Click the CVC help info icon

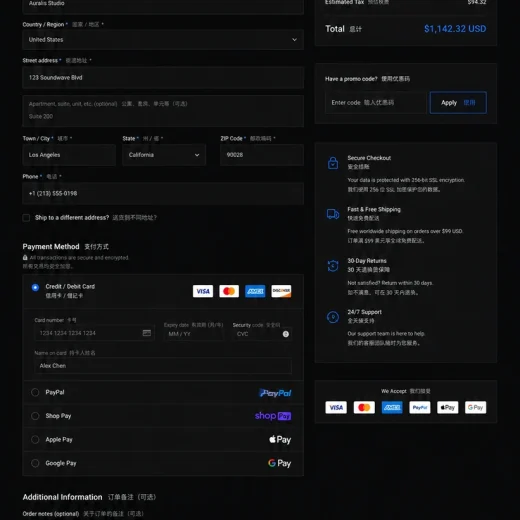coord(286,334)
